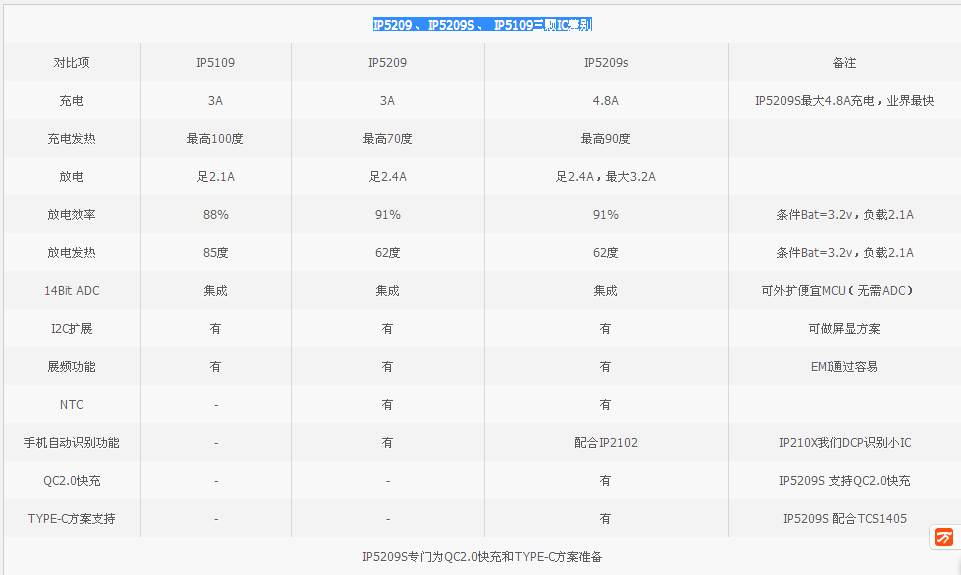Screen dimensions: 961x575
Task: Click the 对比项 header cell
Action: pyautogui.click(x=71, y=63)
